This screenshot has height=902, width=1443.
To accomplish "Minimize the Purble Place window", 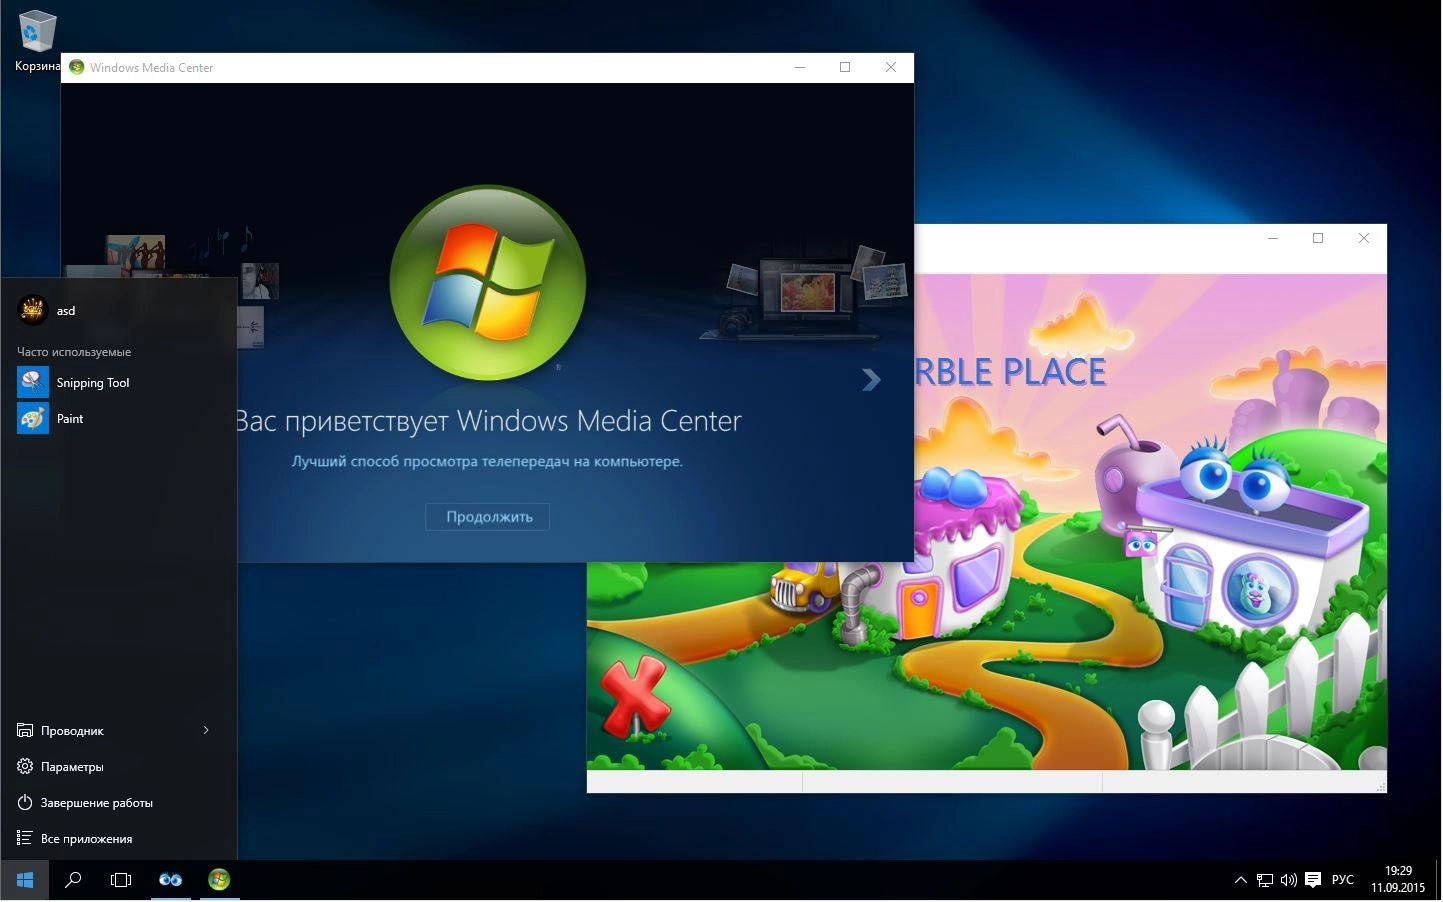I will pos(1273,238).
